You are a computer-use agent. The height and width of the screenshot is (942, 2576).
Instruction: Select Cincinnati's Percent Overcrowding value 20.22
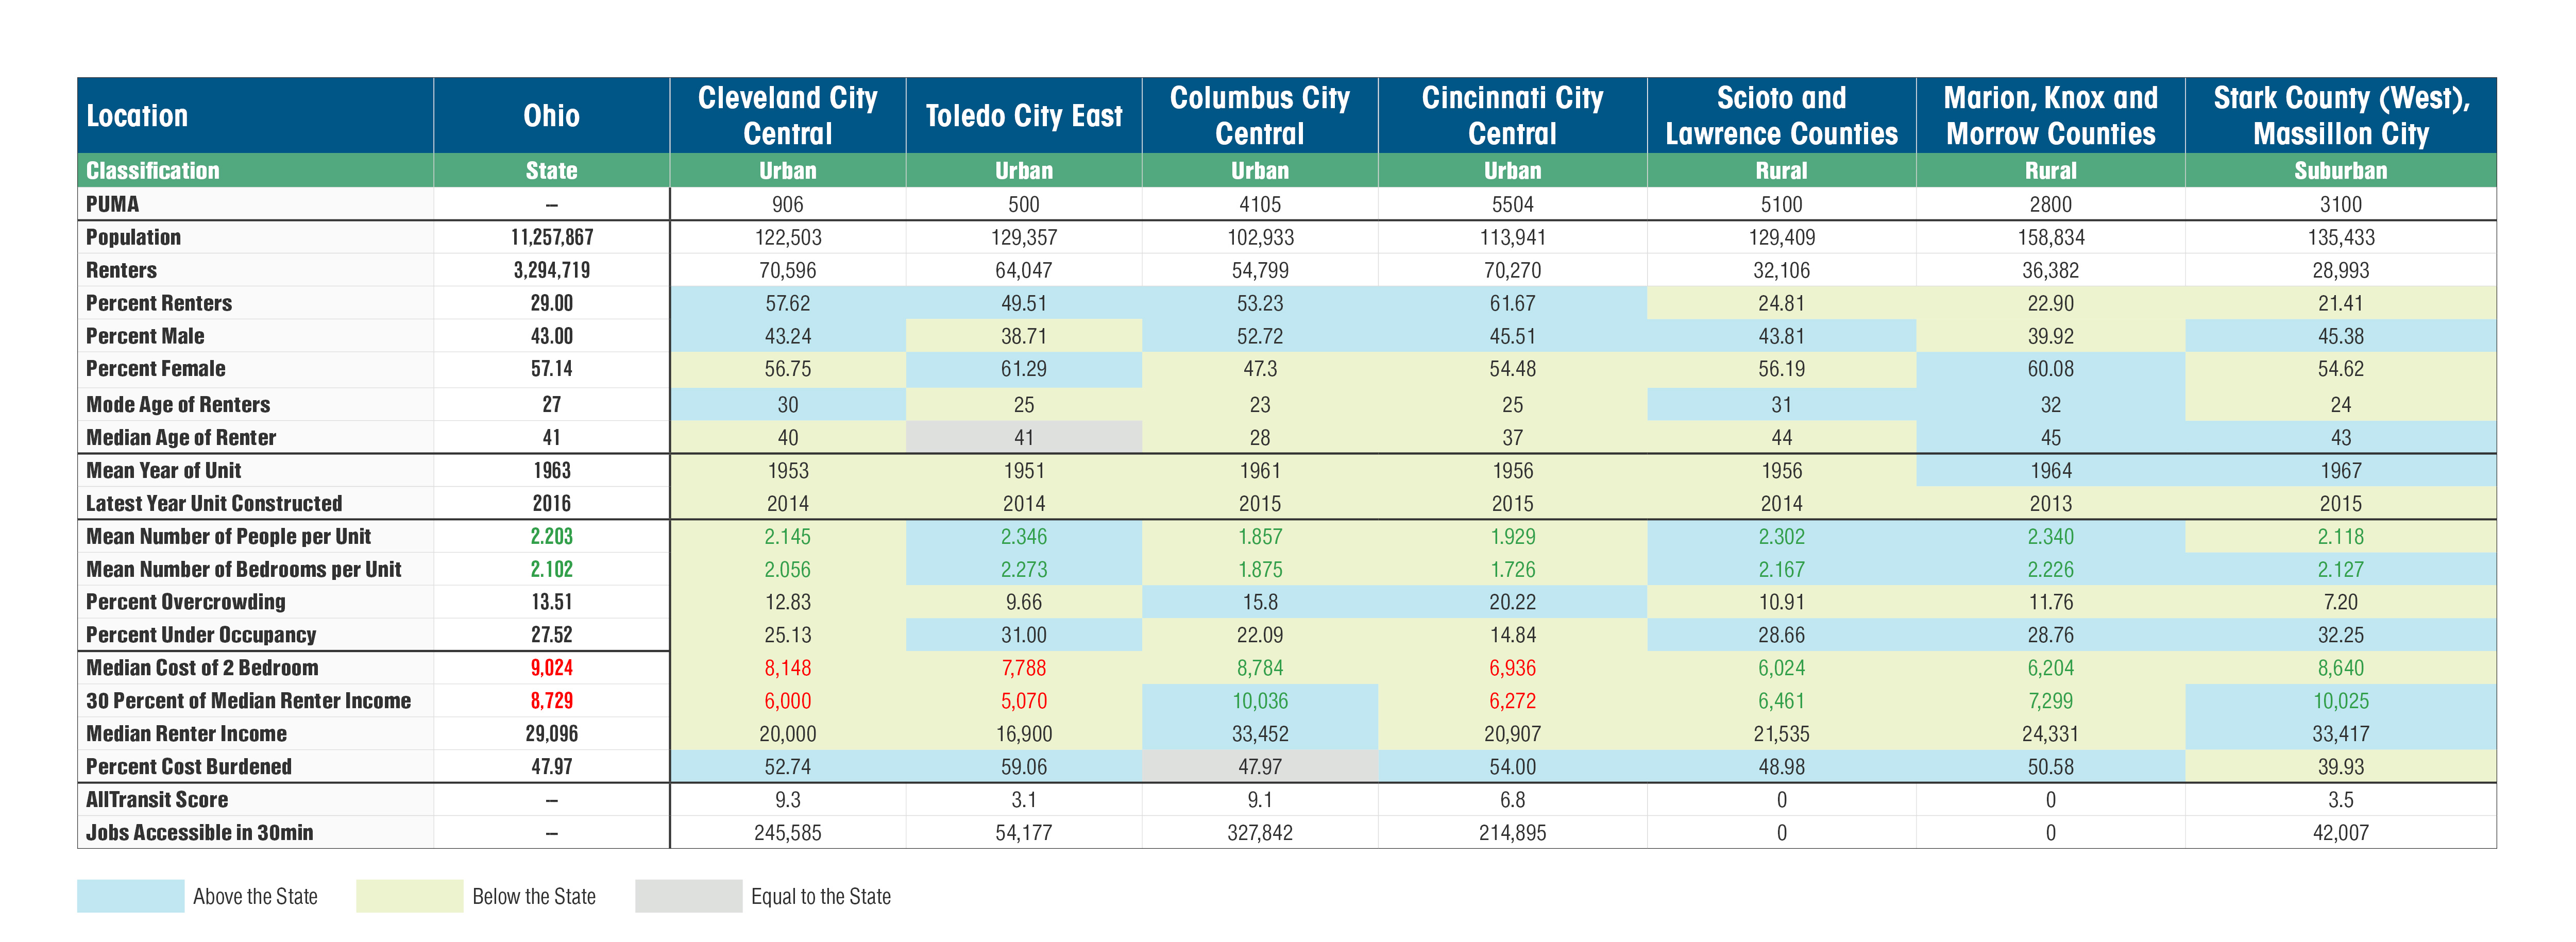tap(1512, 602)
